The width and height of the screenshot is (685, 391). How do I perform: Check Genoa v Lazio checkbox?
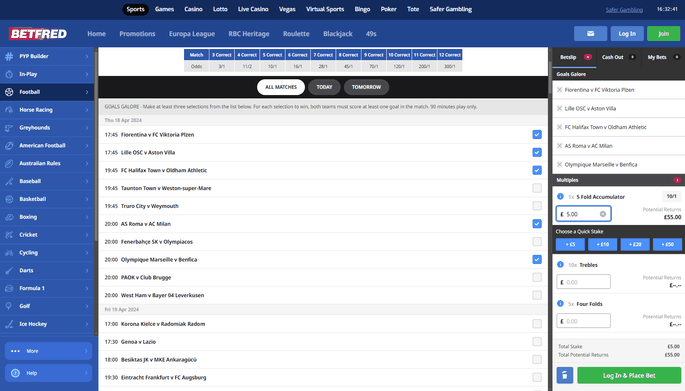point(537,342)
